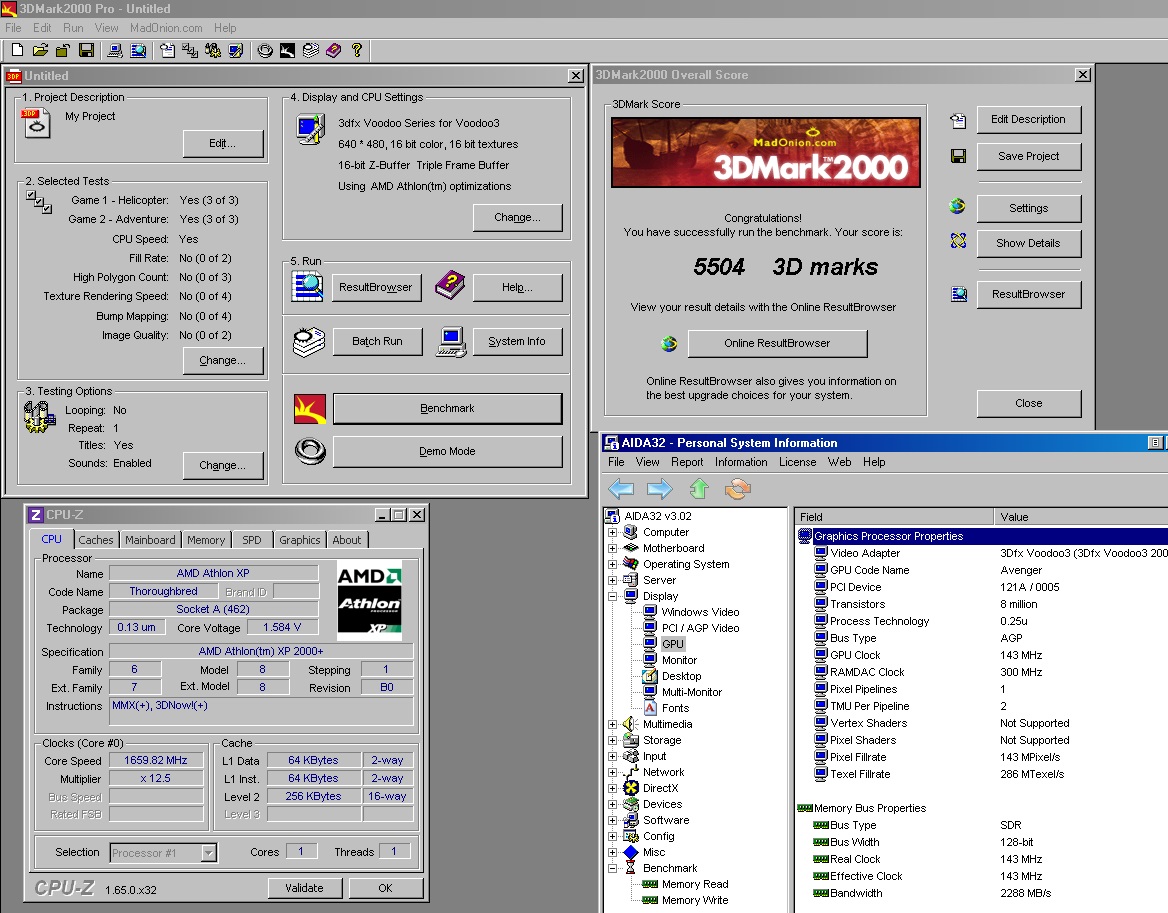Switch to the Graphics tab in CPU-Z

(x=299, y=540)
